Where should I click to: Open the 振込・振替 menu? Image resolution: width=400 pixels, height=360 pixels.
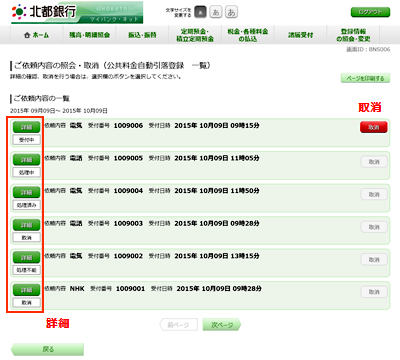click(x=142, y=35)
